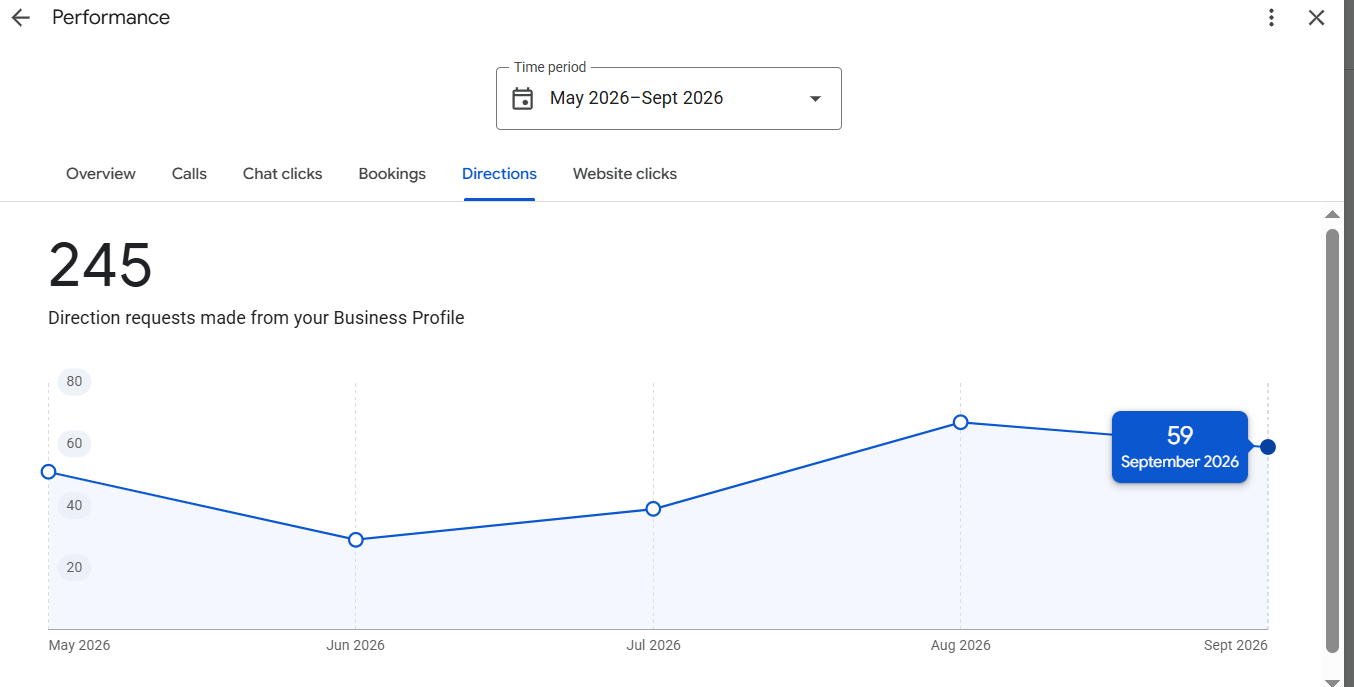Click the Jul 2026 axis label
The height and width of the screenshot is (687, 1354).
pos(654,645)
